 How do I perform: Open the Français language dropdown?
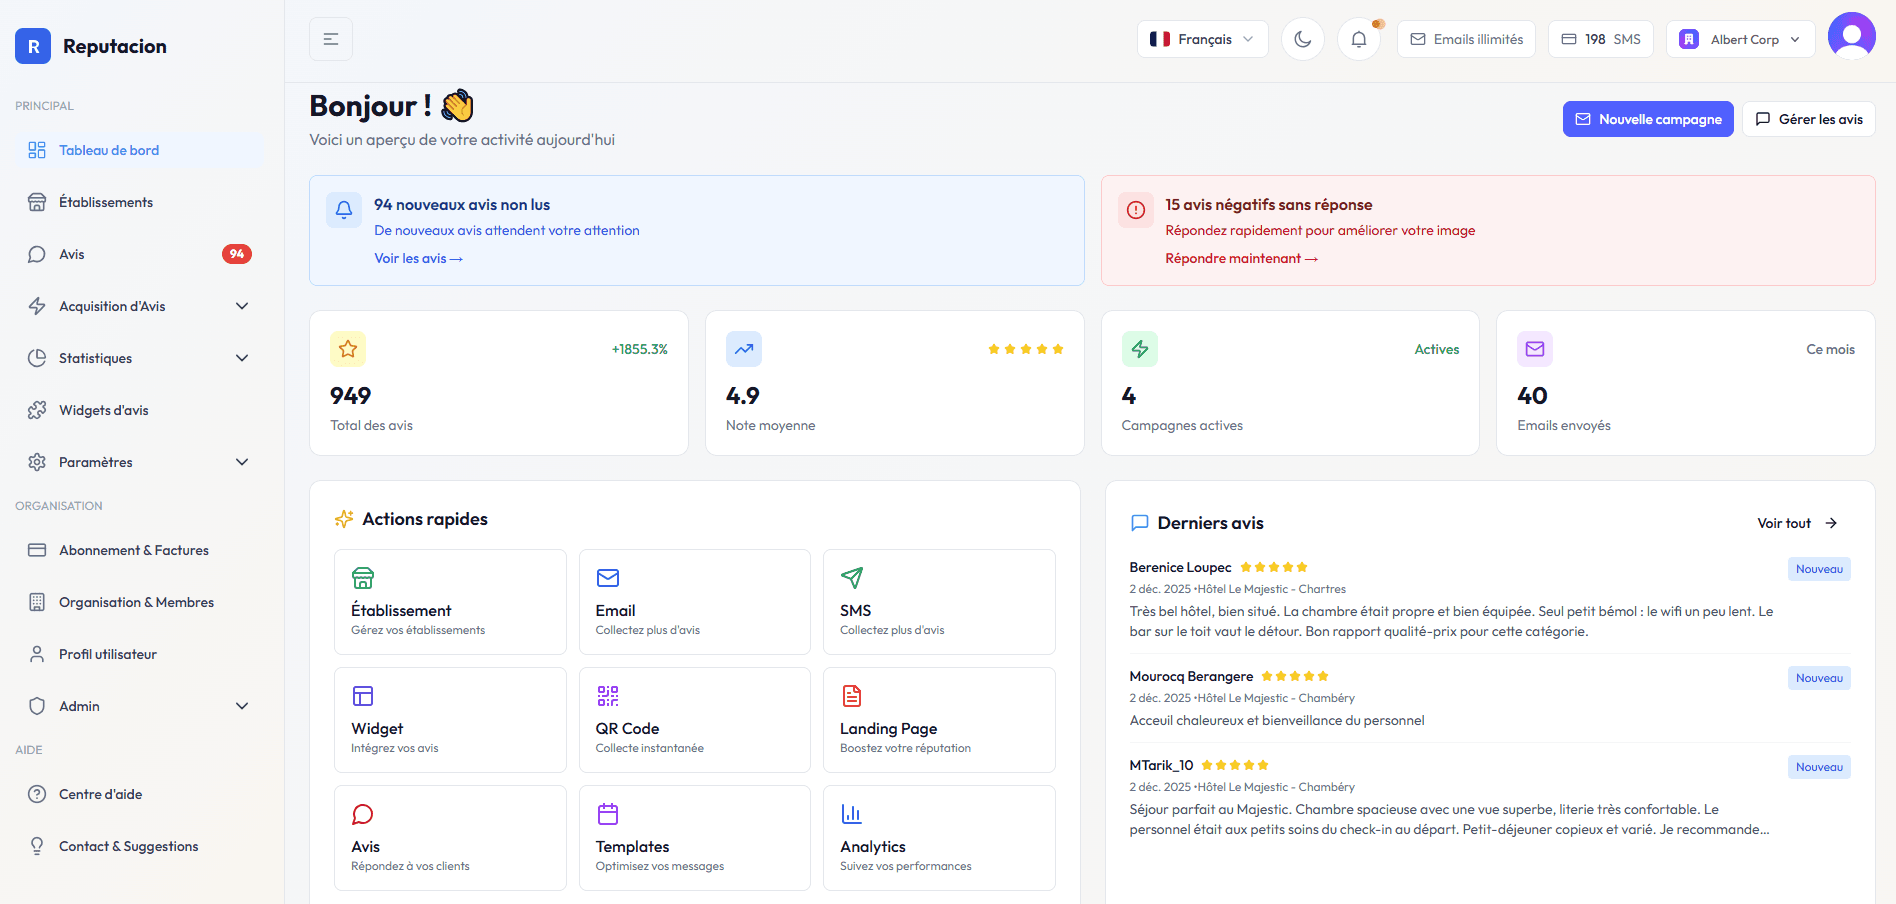[1202, 39]
